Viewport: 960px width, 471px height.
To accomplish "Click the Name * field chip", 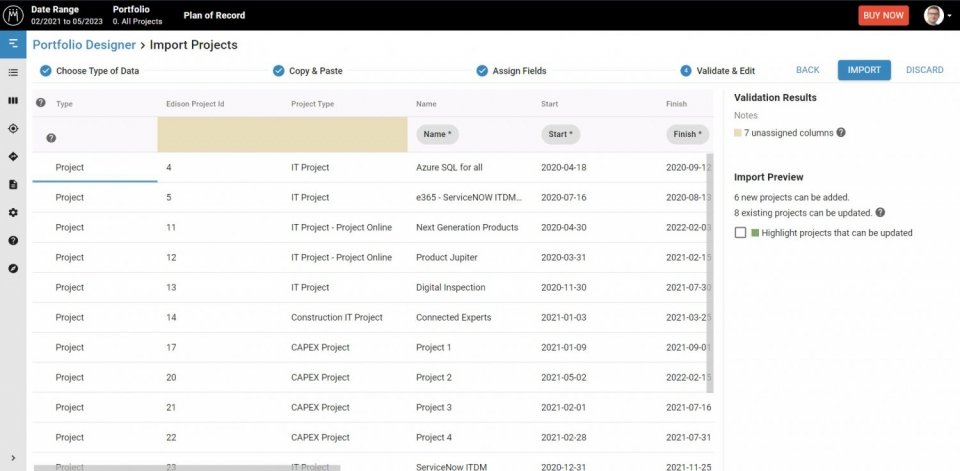I will [x=437, y=134].
